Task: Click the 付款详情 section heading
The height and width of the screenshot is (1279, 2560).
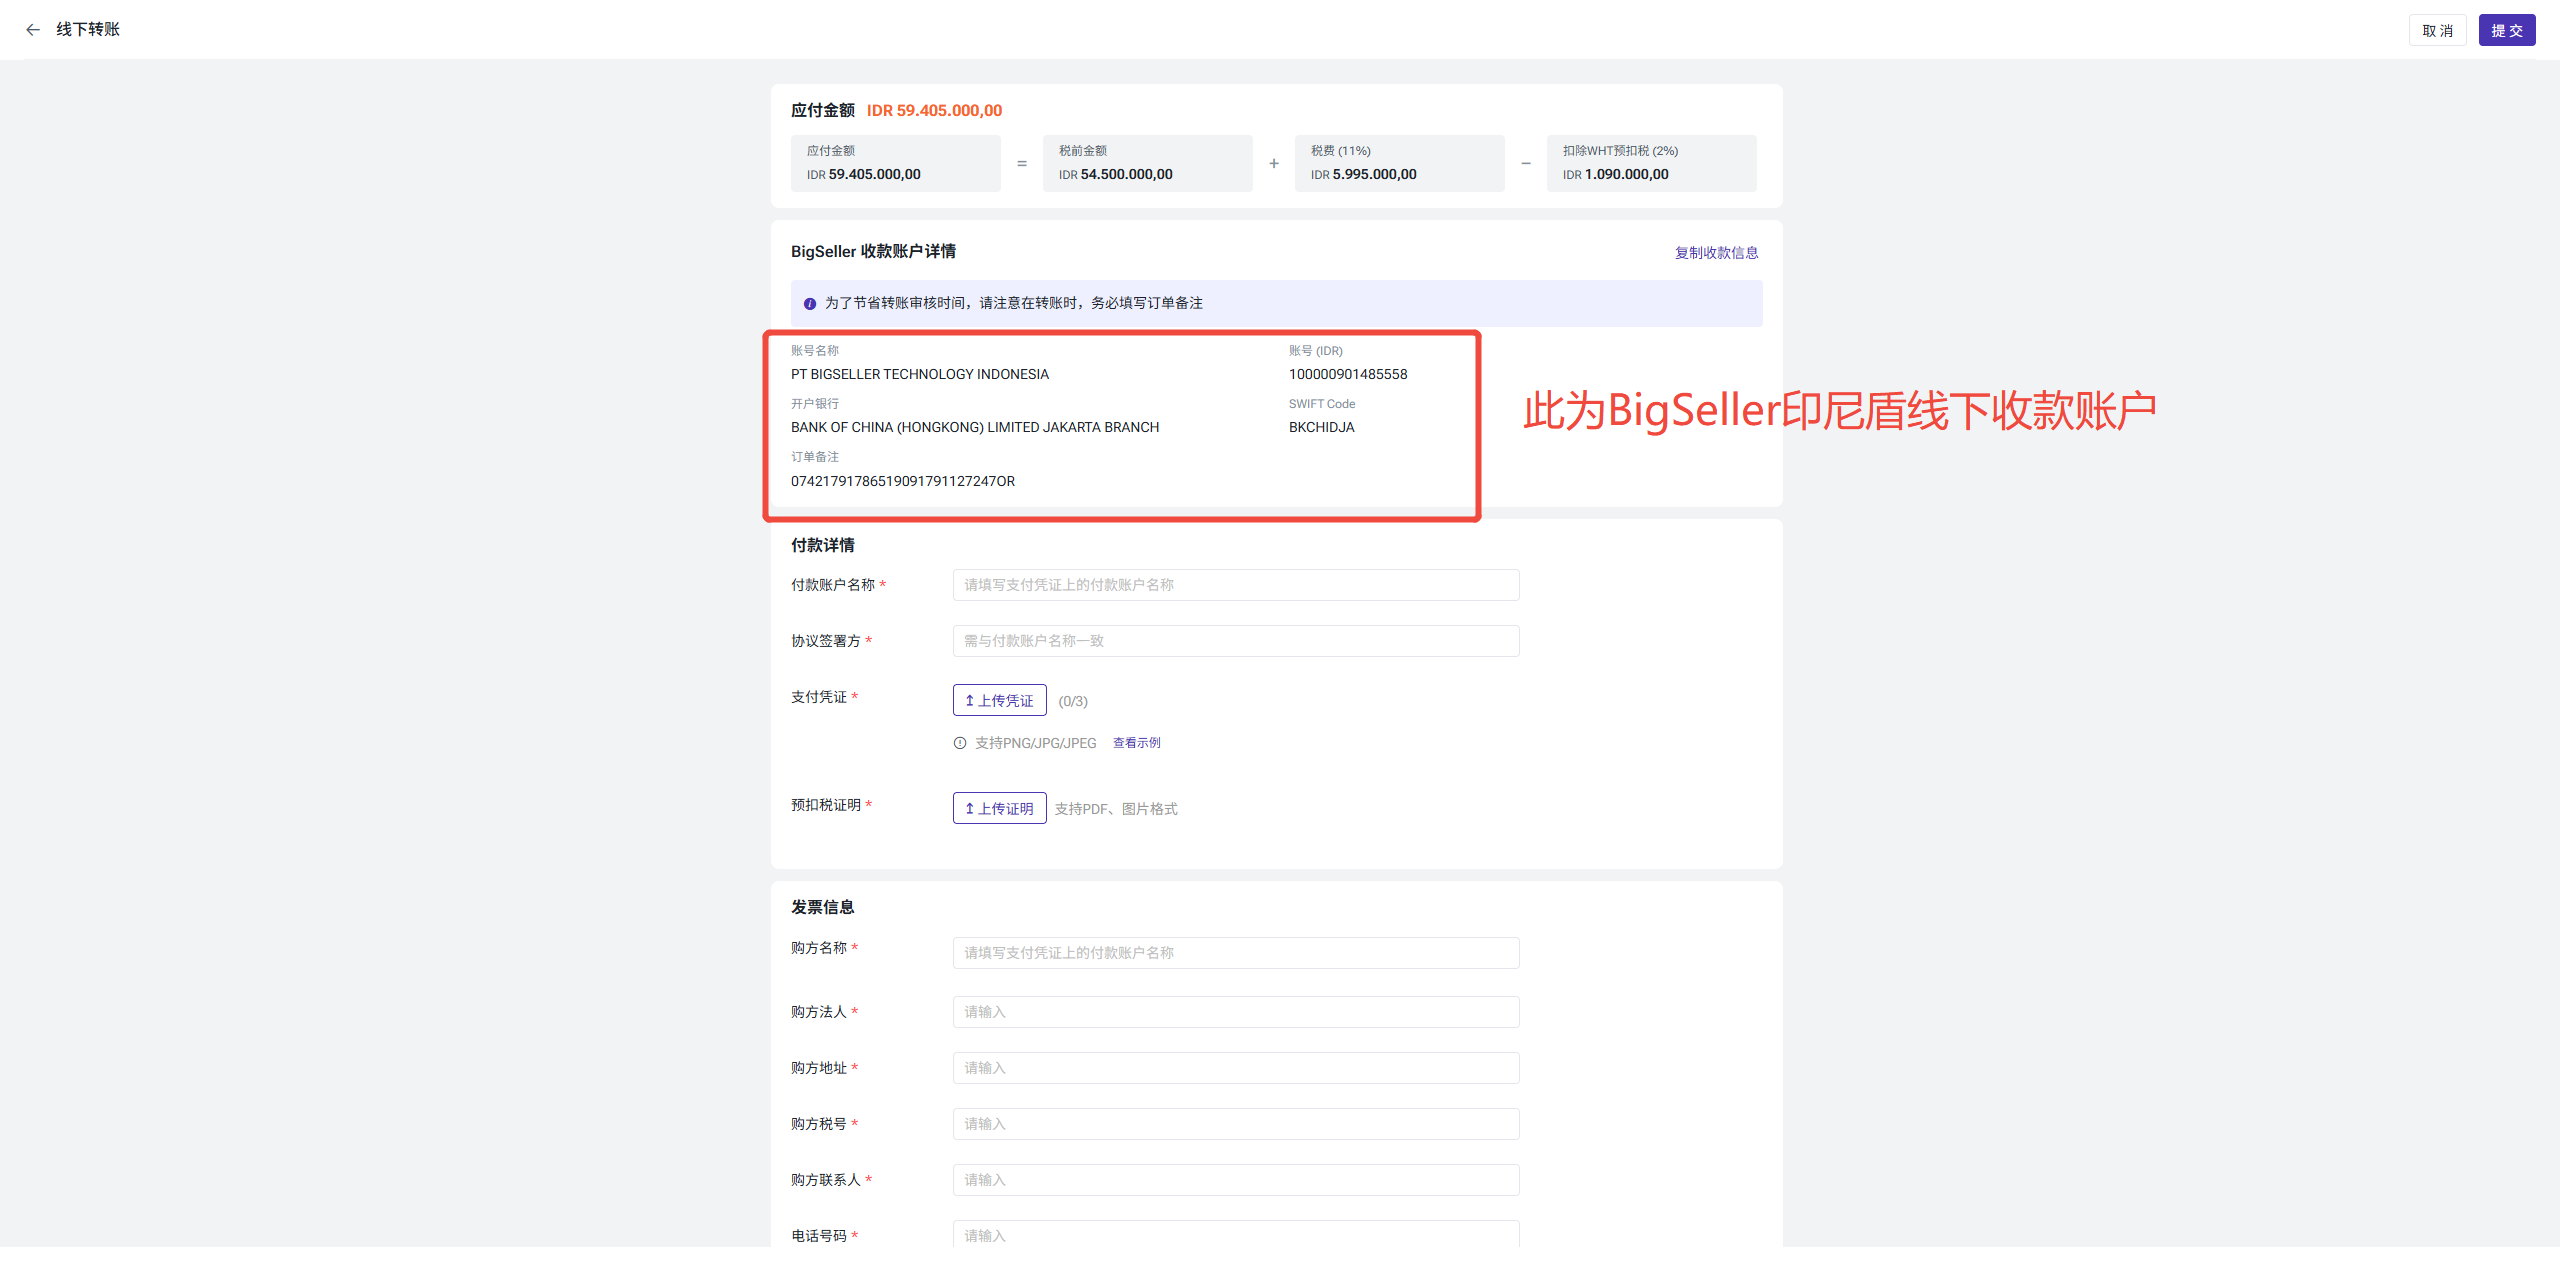Action: coord(823,545)
